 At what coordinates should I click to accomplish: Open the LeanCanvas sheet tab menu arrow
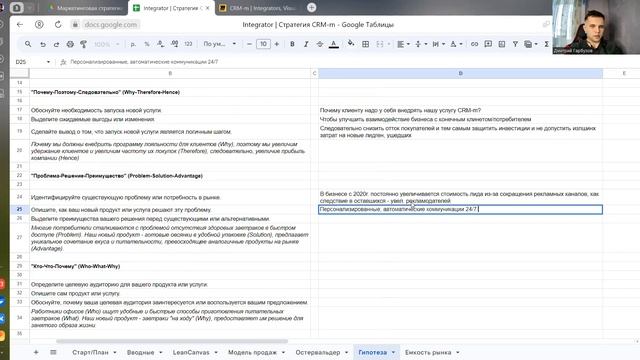point(216,352)
